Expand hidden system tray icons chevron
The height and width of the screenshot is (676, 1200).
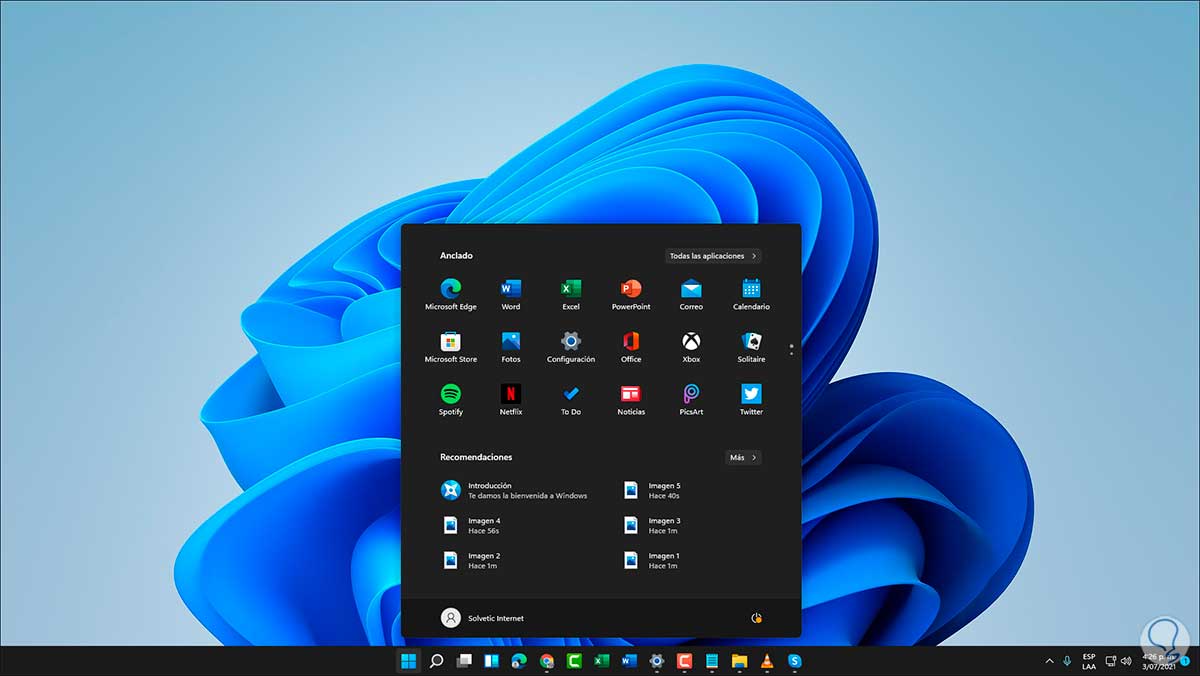(x=1049, y=661)
